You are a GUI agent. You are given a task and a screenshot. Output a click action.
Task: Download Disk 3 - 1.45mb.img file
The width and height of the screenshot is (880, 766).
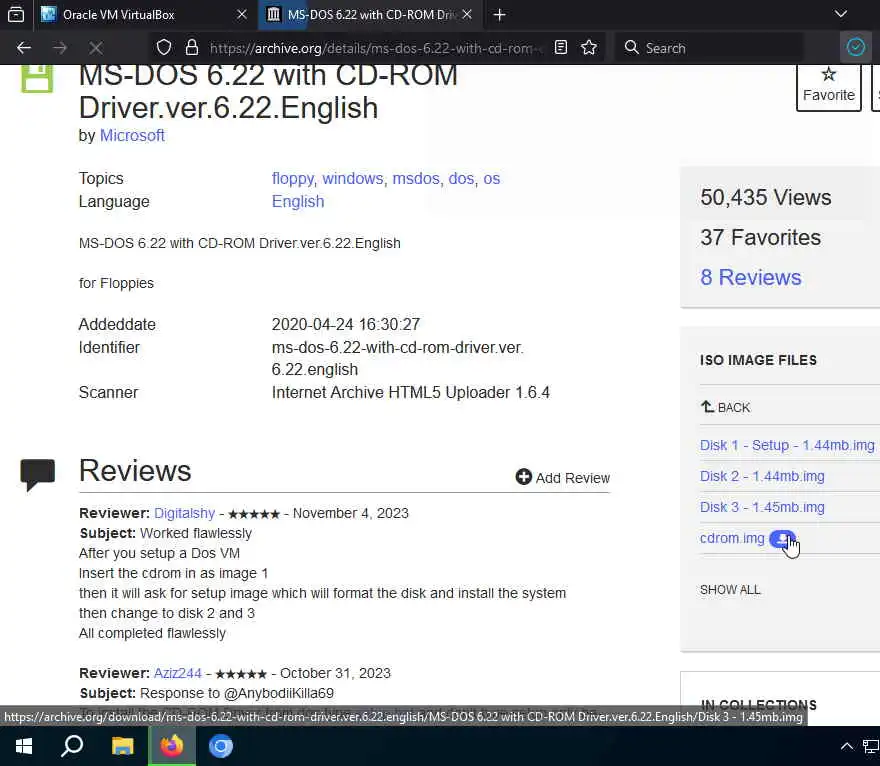[762, 507]
